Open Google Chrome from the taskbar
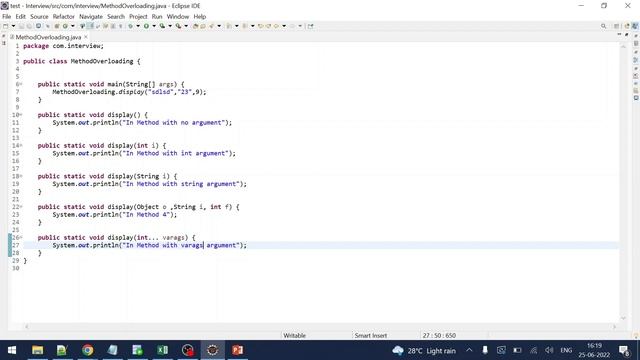This screenshot has height=360, width=640. coord(87,350)
